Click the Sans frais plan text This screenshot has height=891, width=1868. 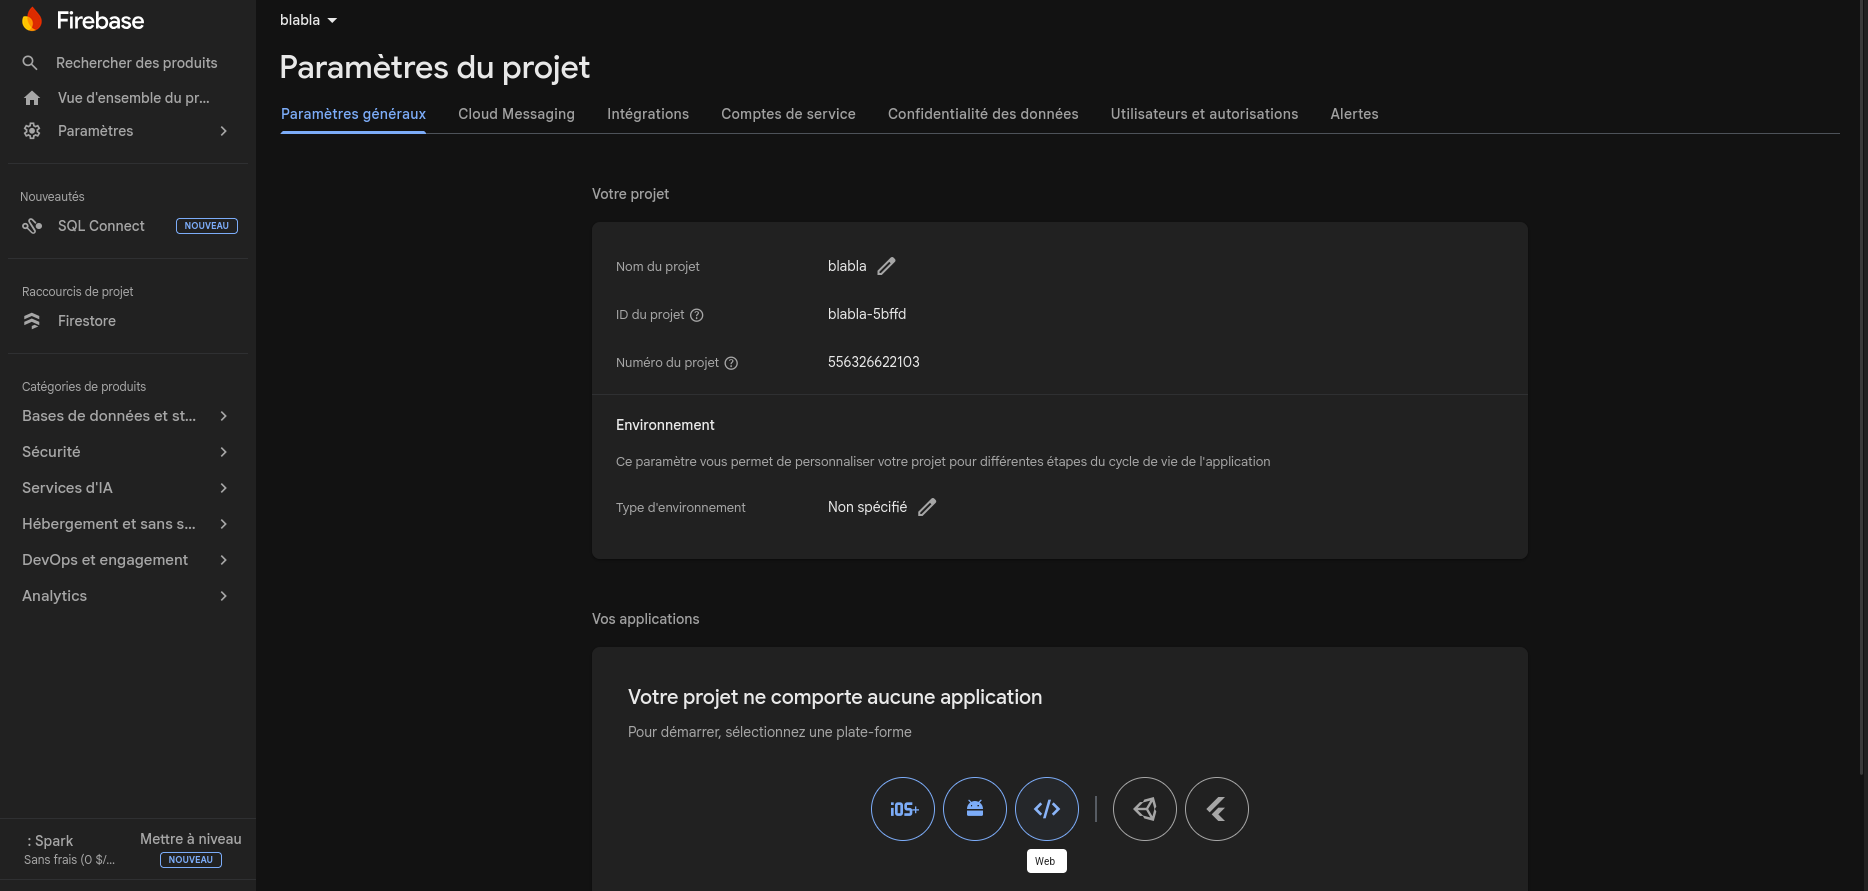click(69, 860)
